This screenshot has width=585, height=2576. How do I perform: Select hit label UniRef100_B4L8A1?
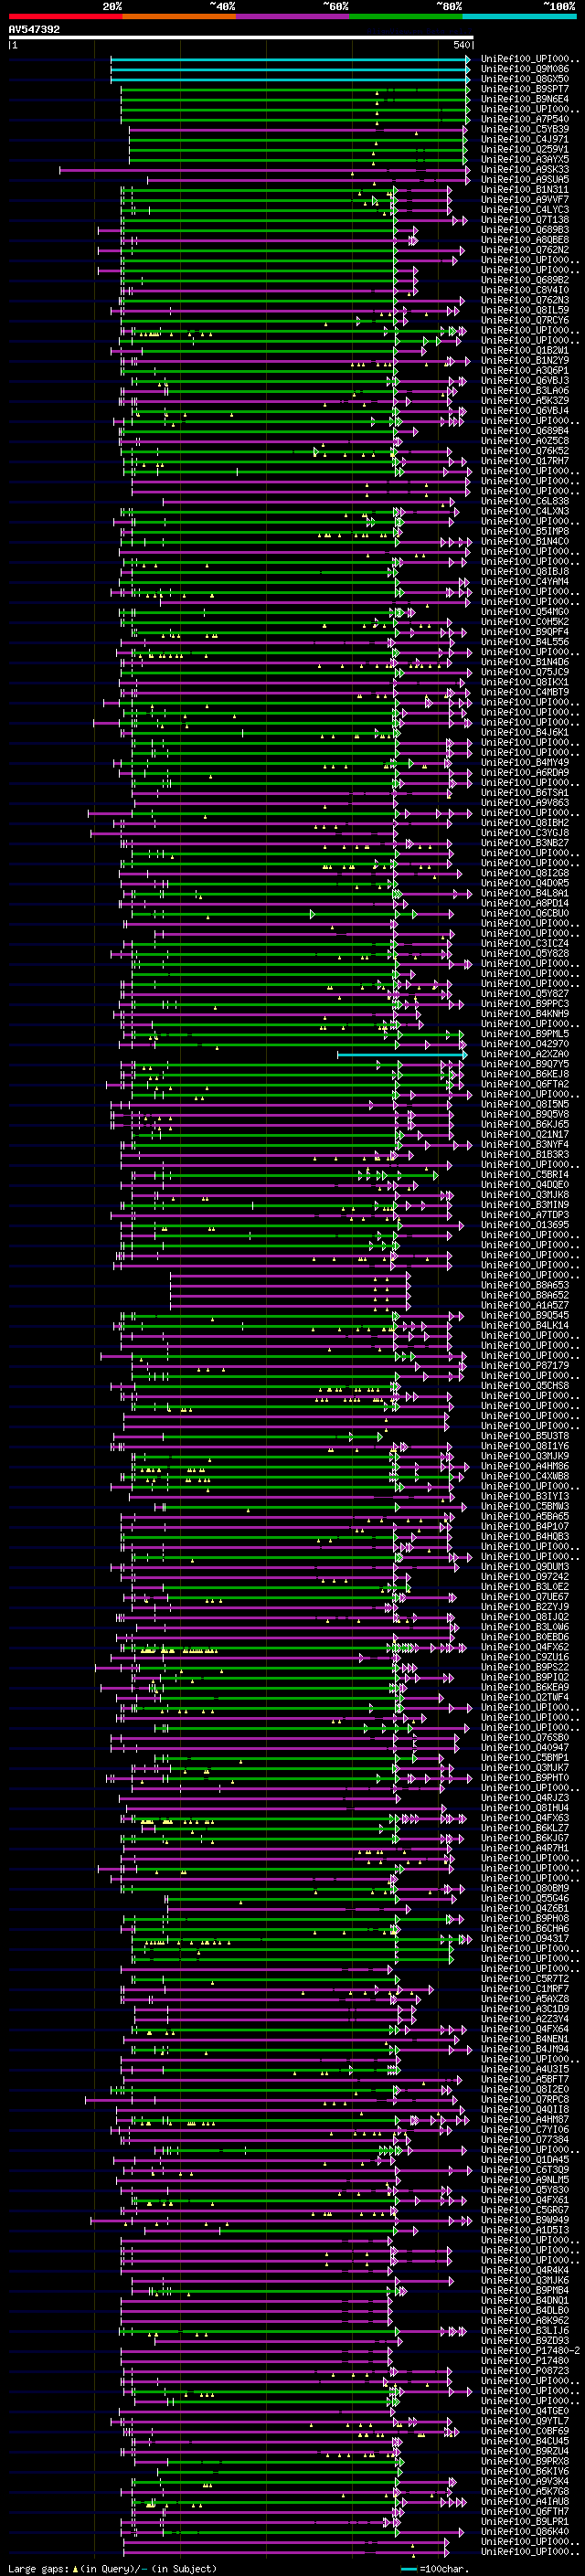[x=525, y=893]
